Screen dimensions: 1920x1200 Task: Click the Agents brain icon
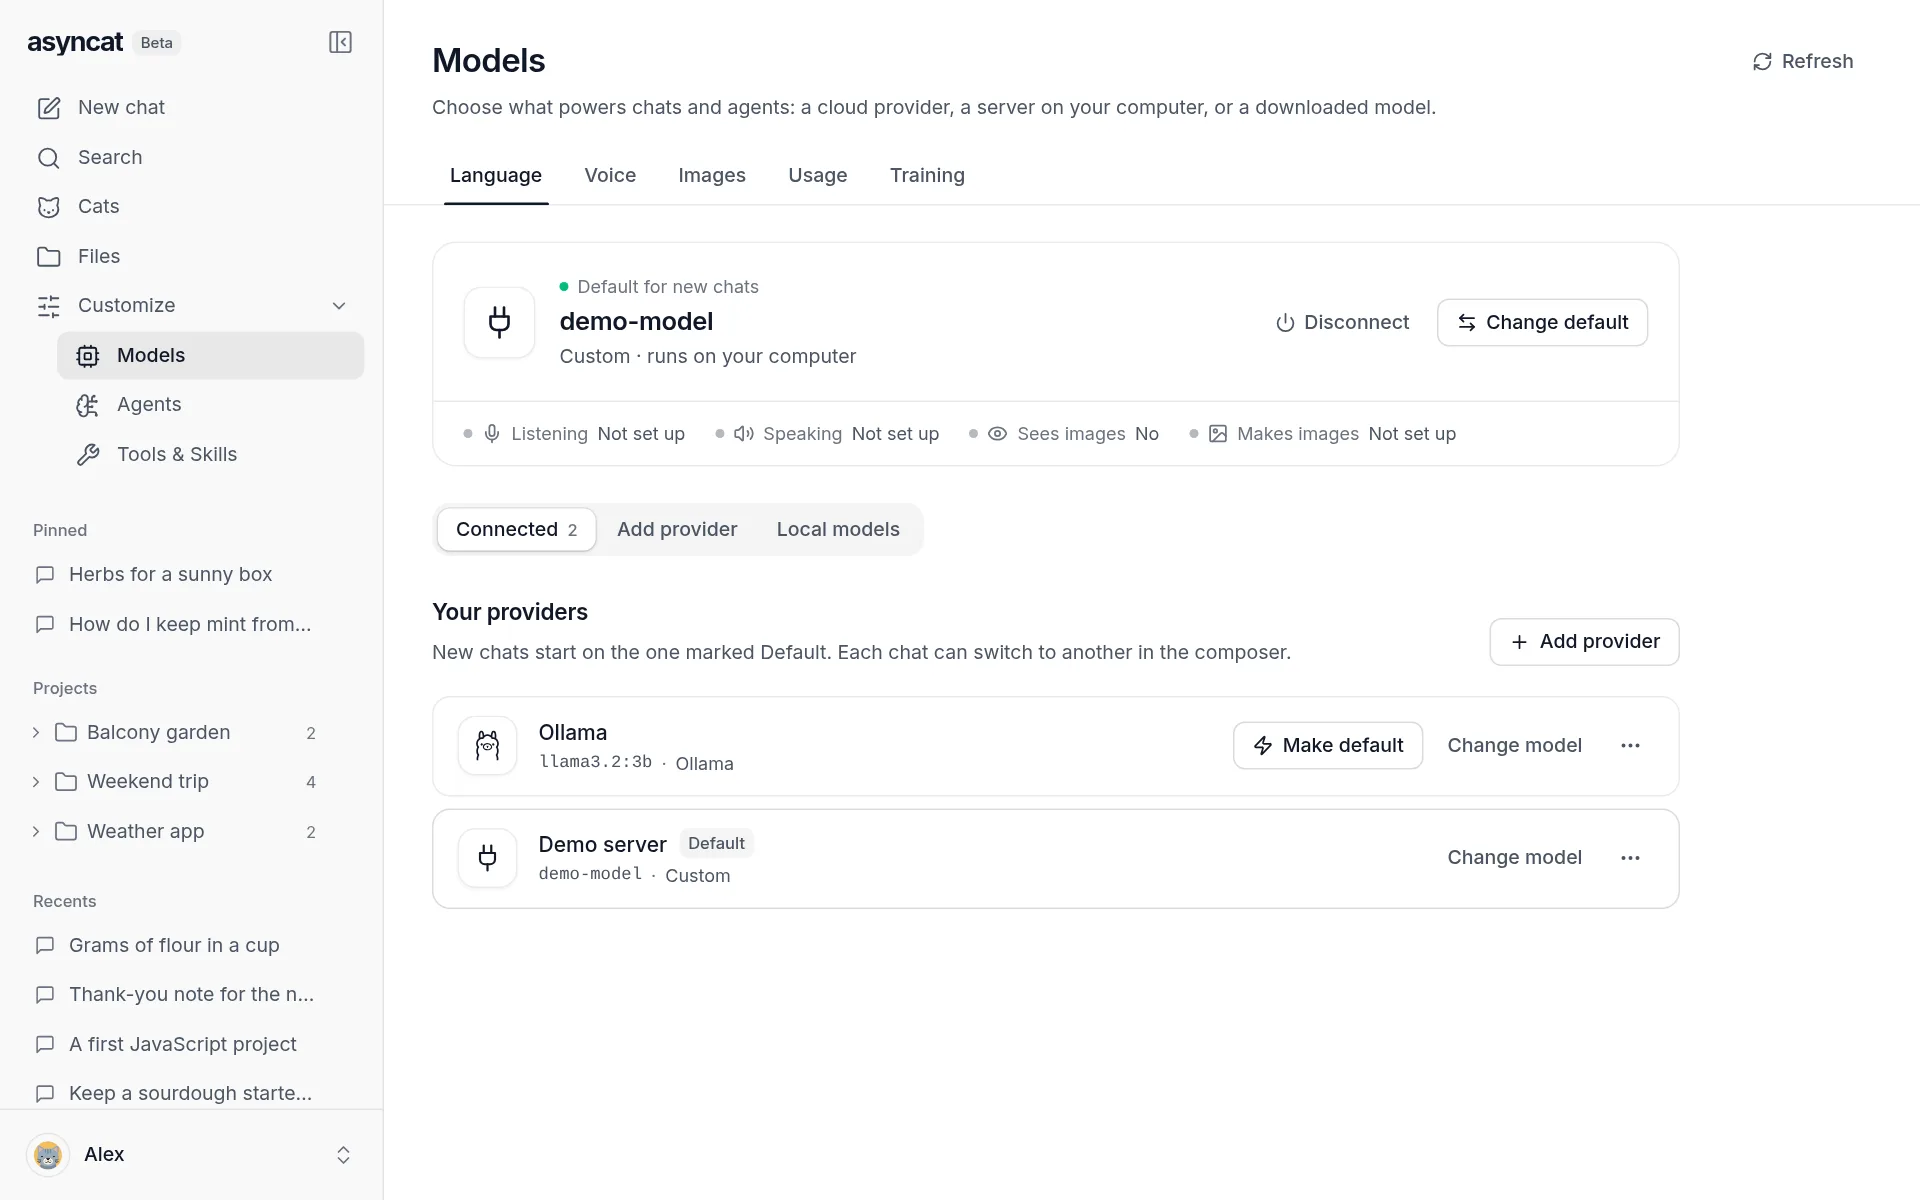click(88, 405)
